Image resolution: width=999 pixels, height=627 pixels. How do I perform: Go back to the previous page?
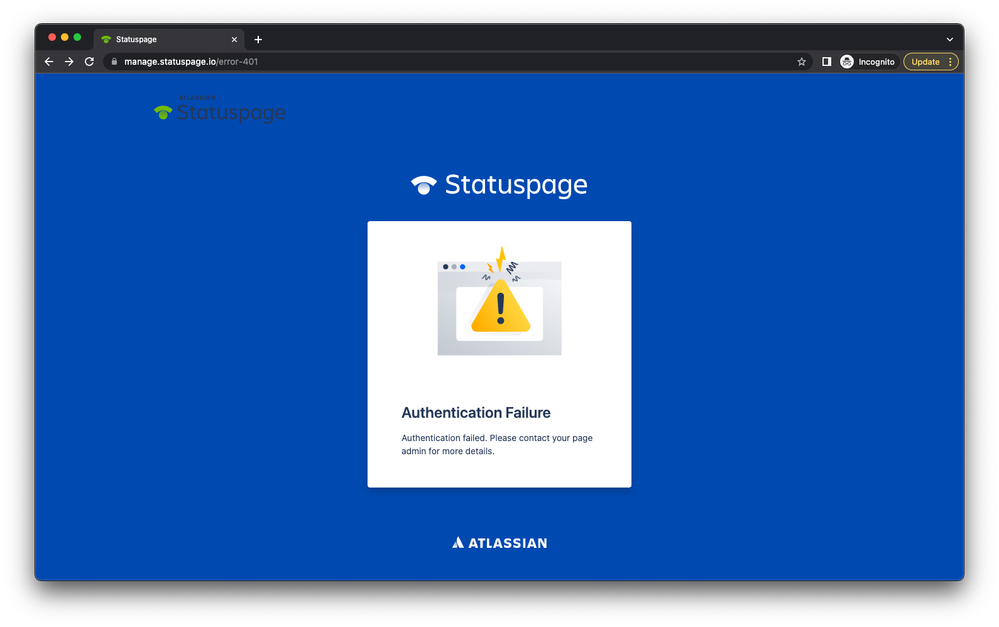(49, 62)
